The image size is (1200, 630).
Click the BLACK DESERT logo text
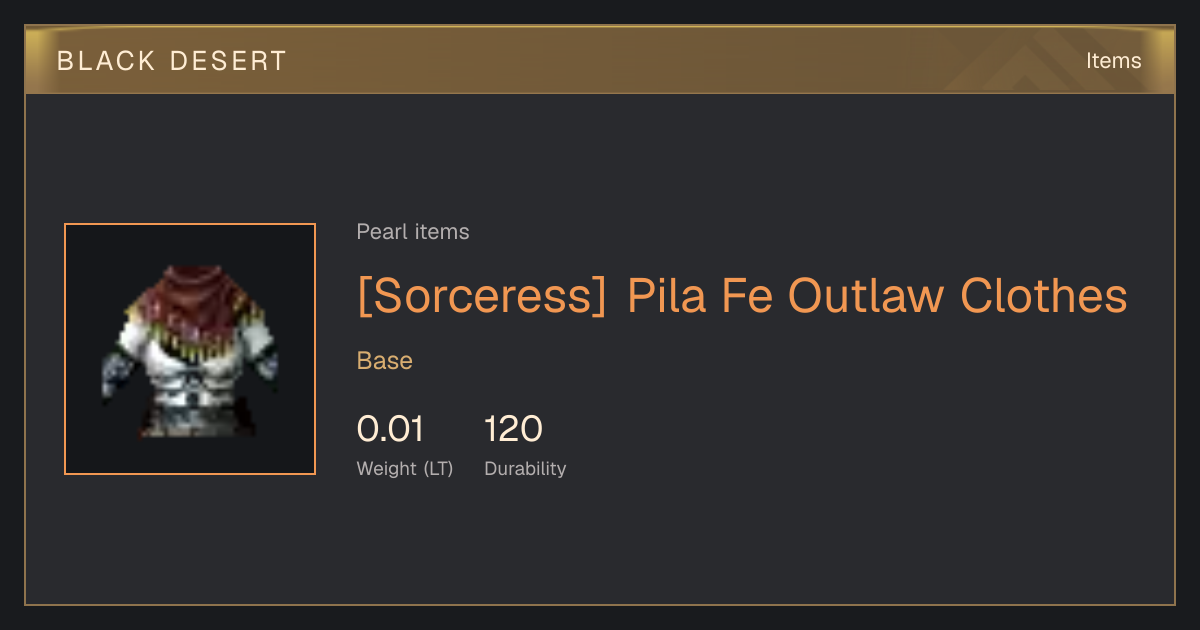coord(172,61)
